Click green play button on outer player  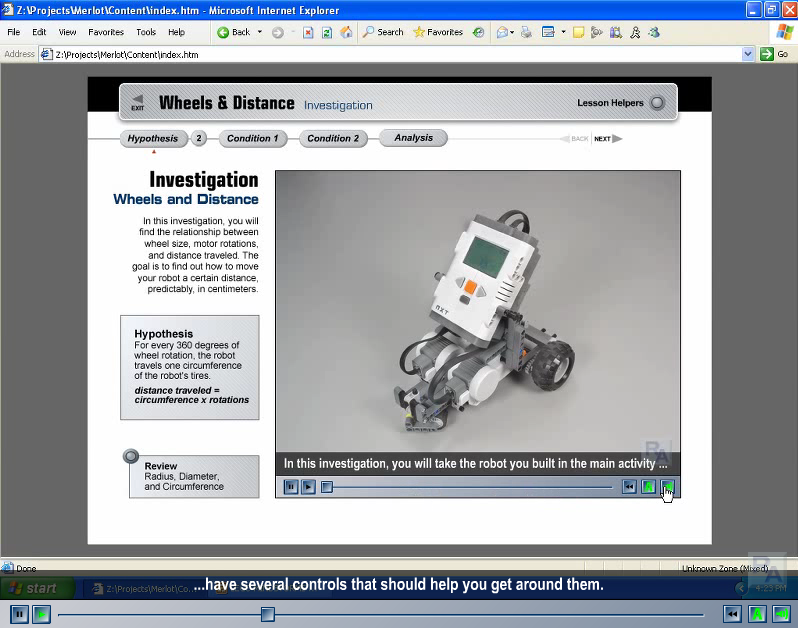coord(42,614)
